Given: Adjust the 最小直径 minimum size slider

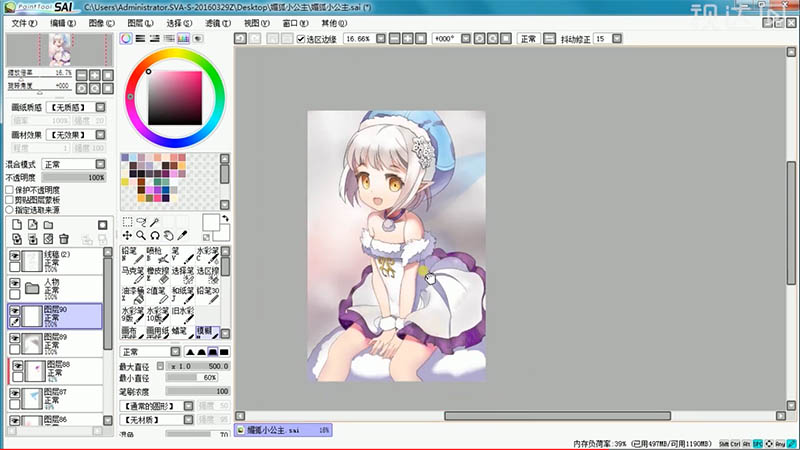Looking at the screenshot, I should click(x=192, y=378).
